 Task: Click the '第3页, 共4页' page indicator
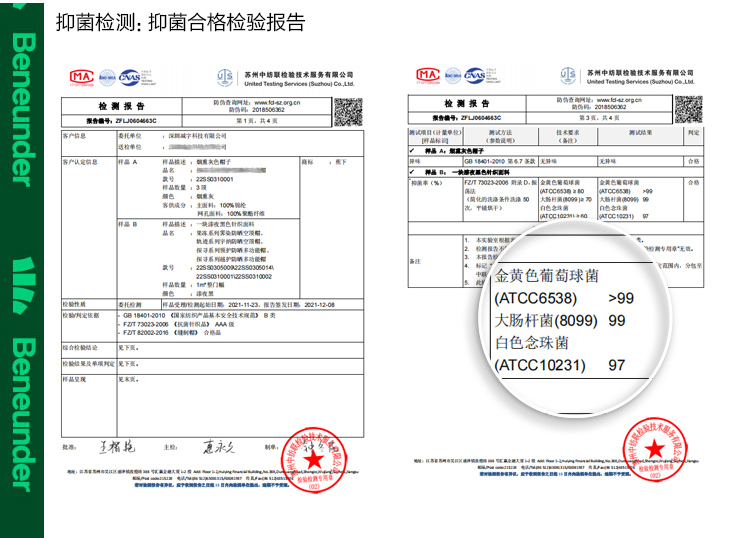[599, 118]
